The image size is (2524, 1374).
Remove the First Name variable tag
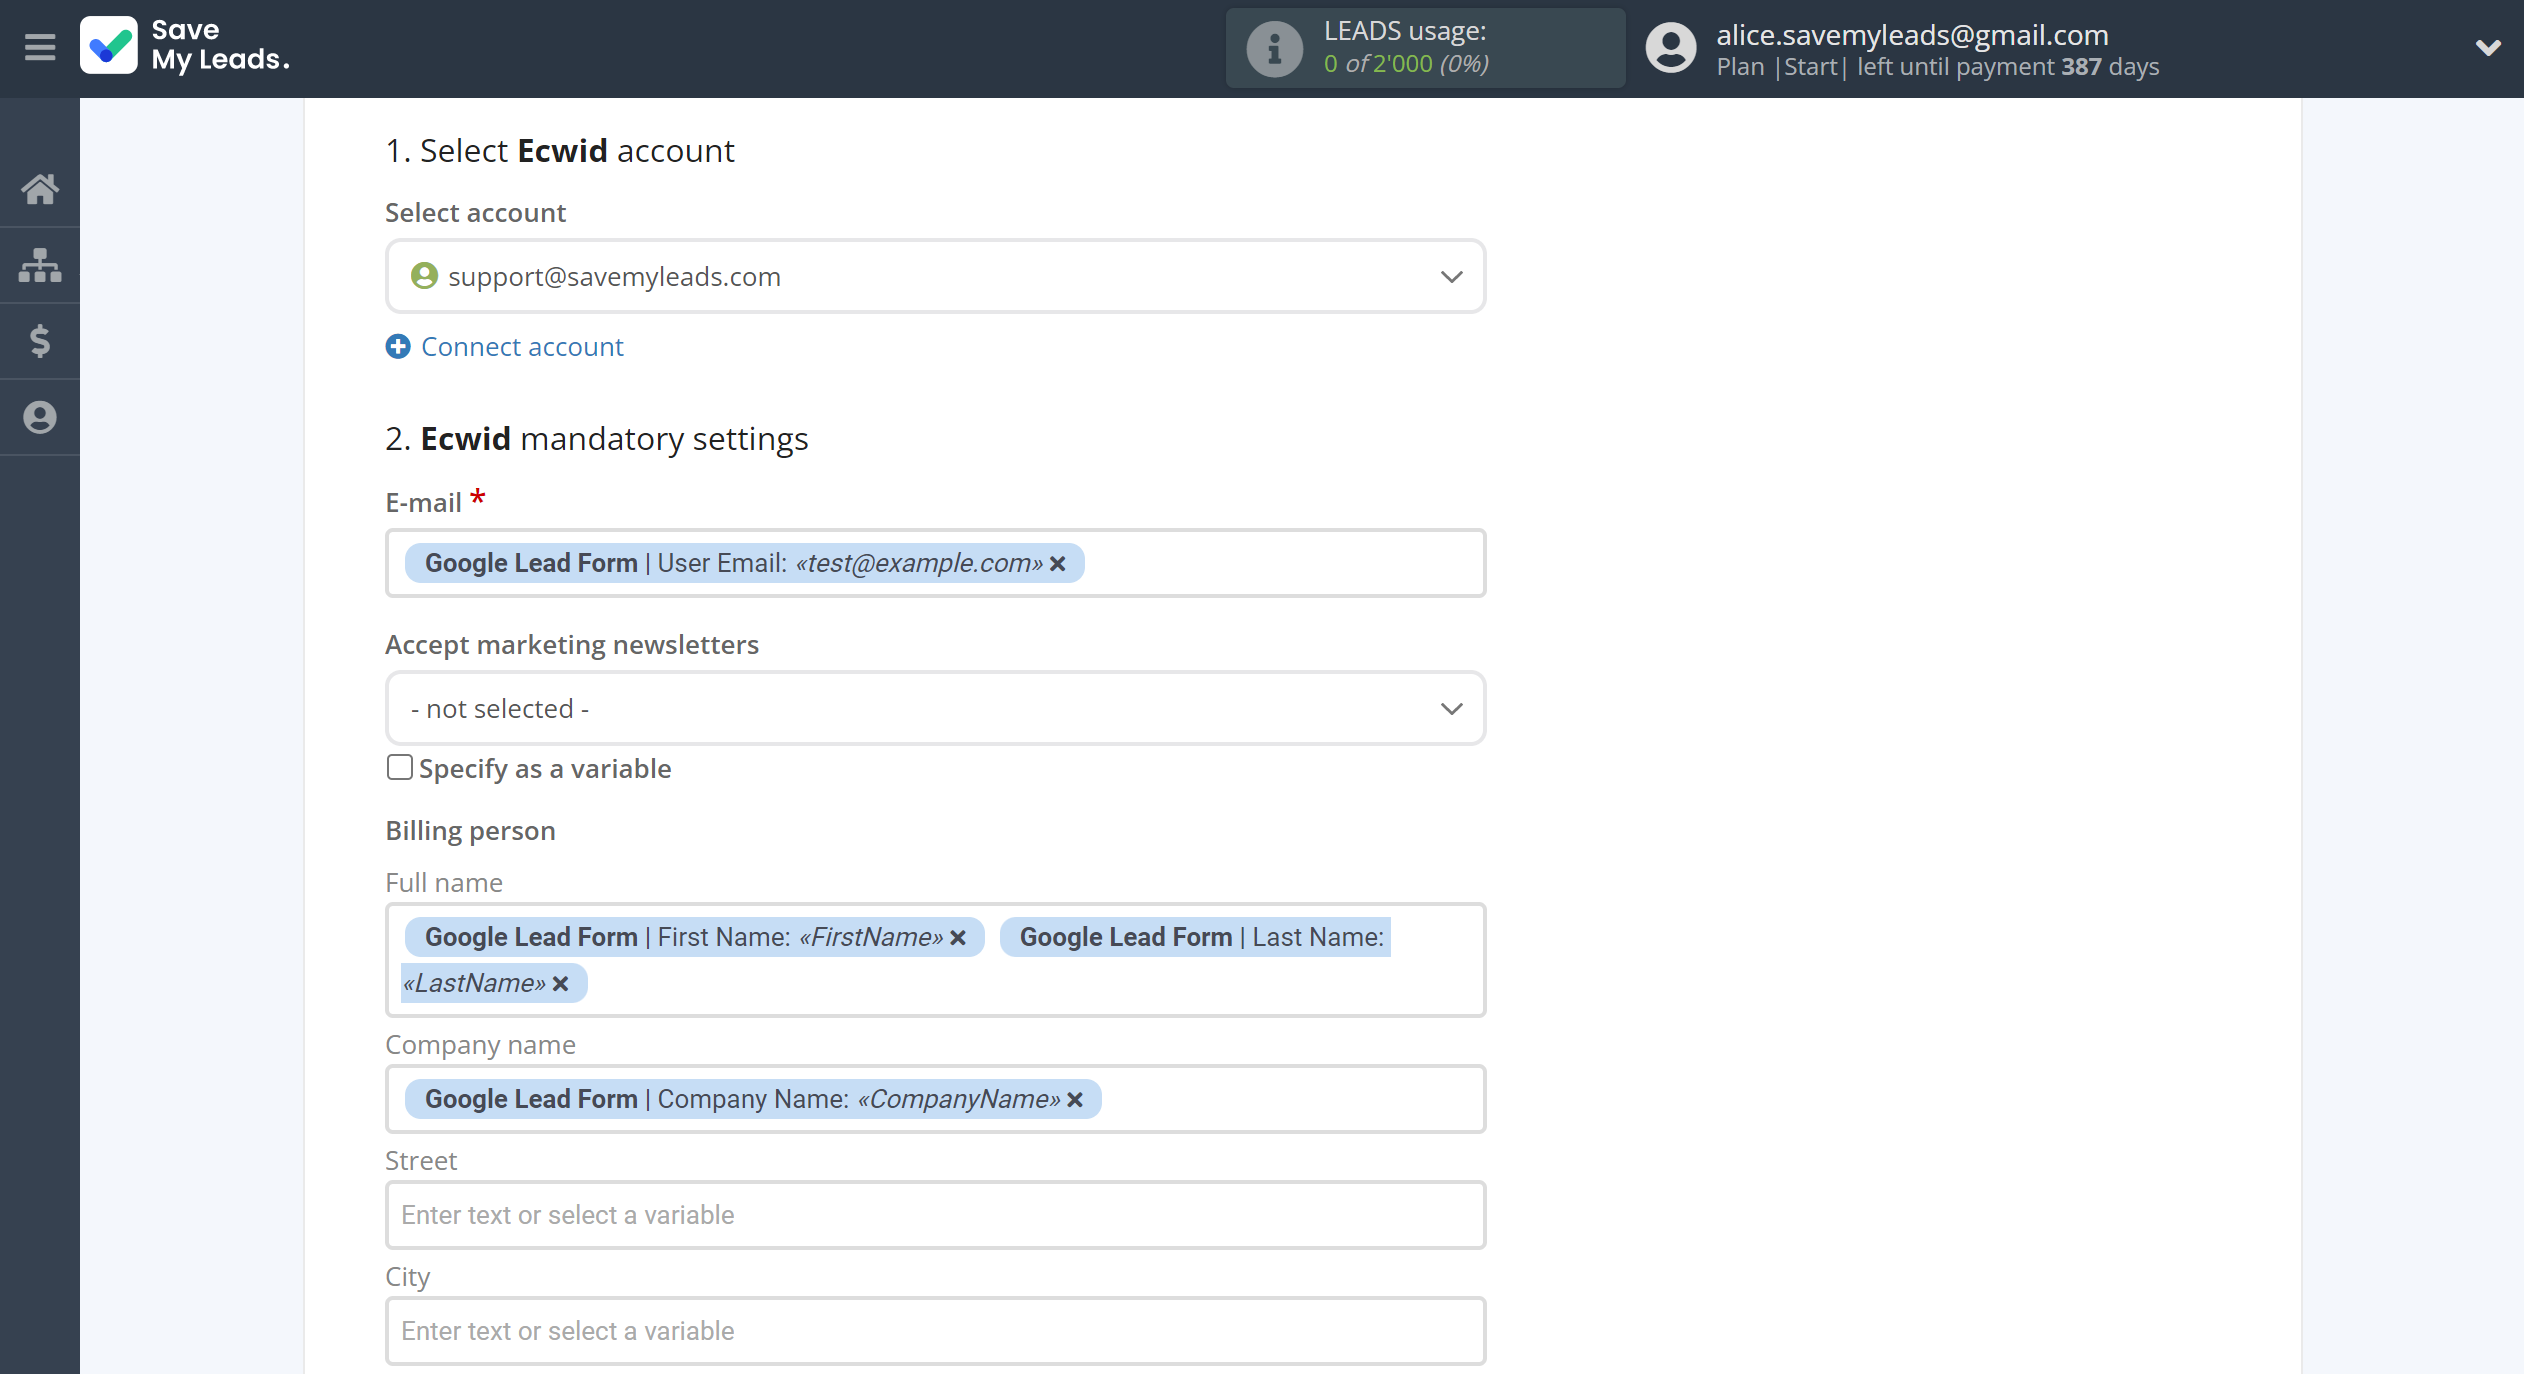point(958,938)
